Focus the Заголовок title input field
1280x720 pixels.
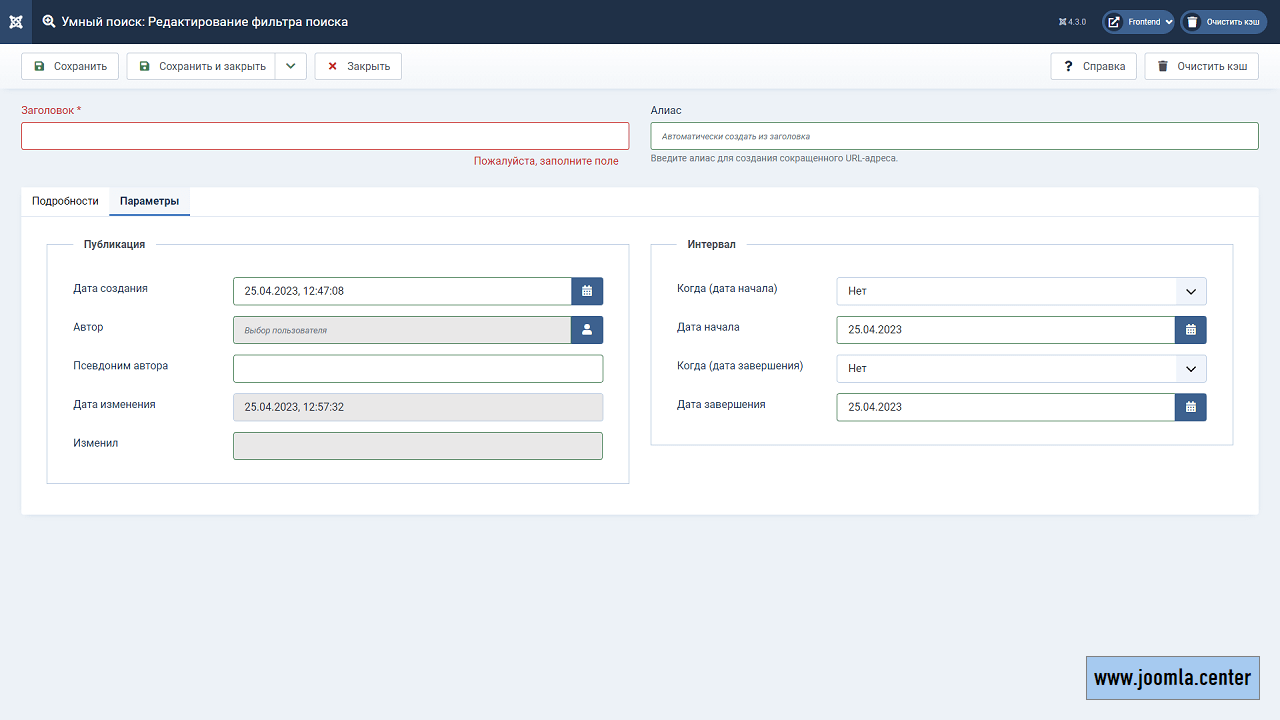pos(325,136)
